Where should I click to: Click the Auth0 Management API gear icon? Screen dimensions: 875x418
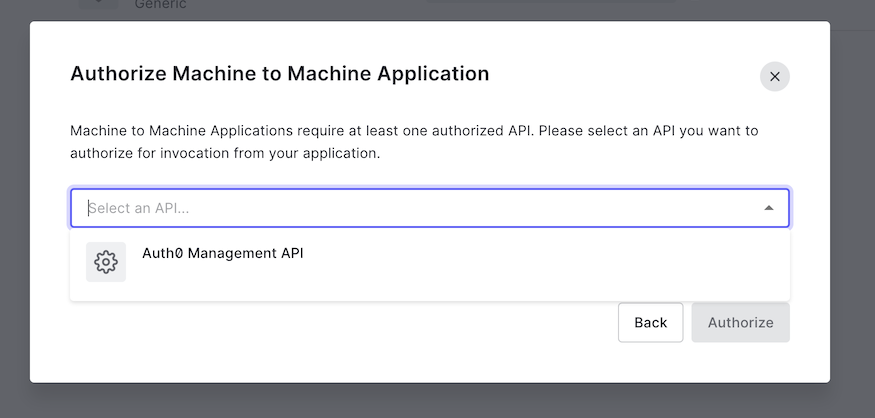pos(106,262)
